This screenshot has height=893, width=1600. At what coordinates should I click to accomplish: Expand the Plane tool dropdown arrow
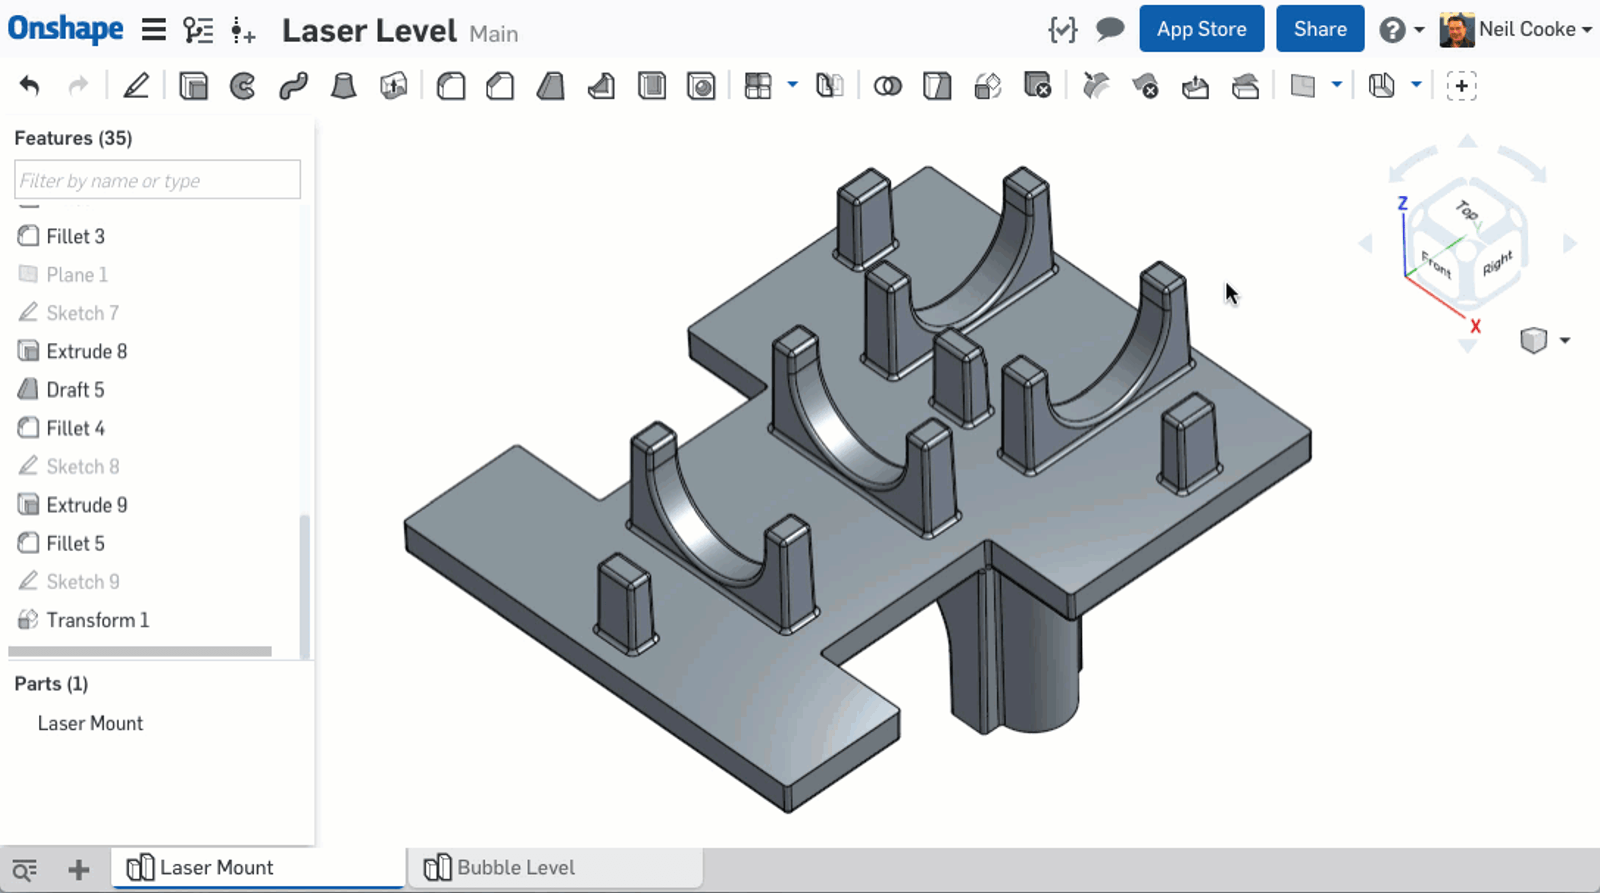pyautogui.click(x=1336, y=85)
